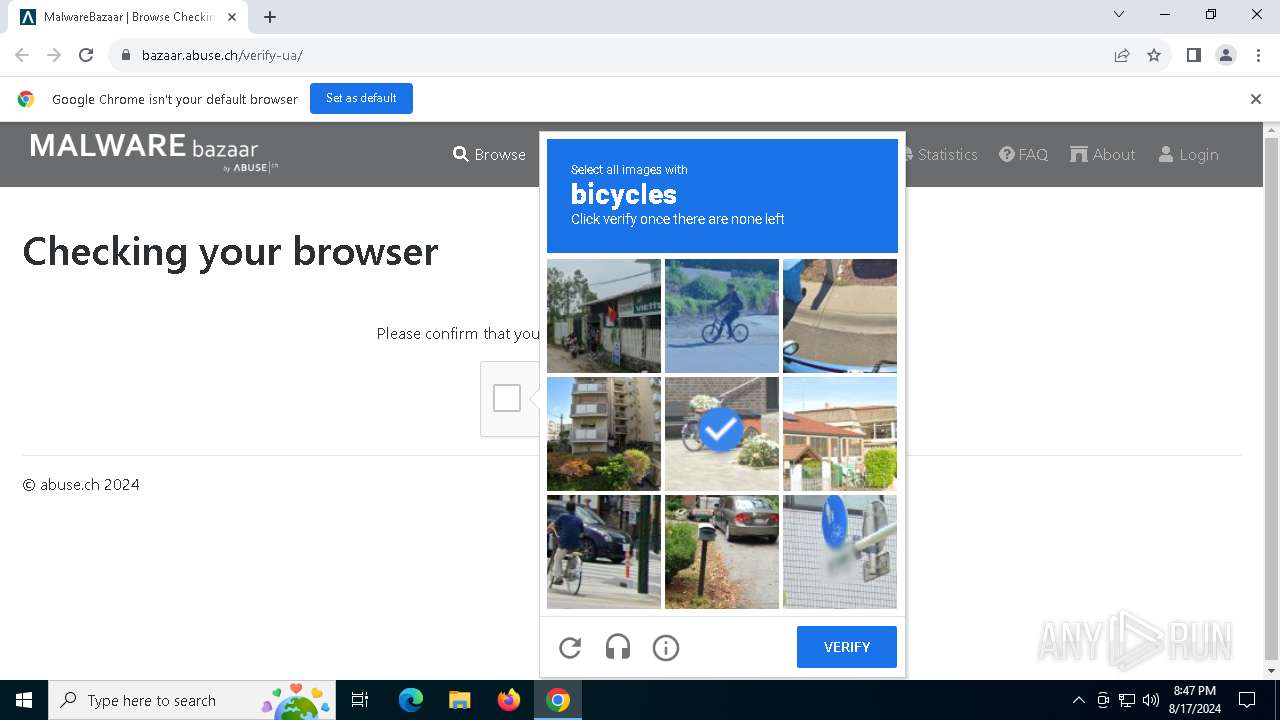Open File Explorer from taskbar
1280x720 pixels.
(459, 700)
